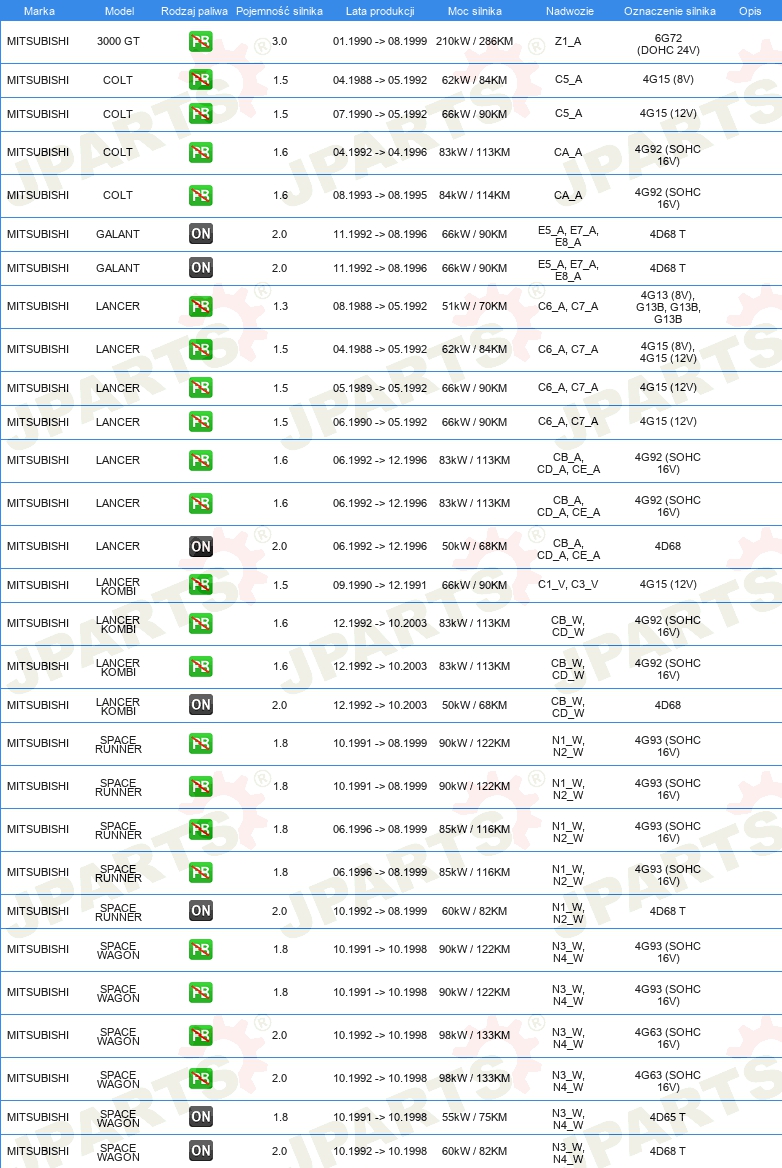The image size is (782, 1168).
Task: Select the '10.1992 -> 08.1999' production years cell
Action: 380,911
